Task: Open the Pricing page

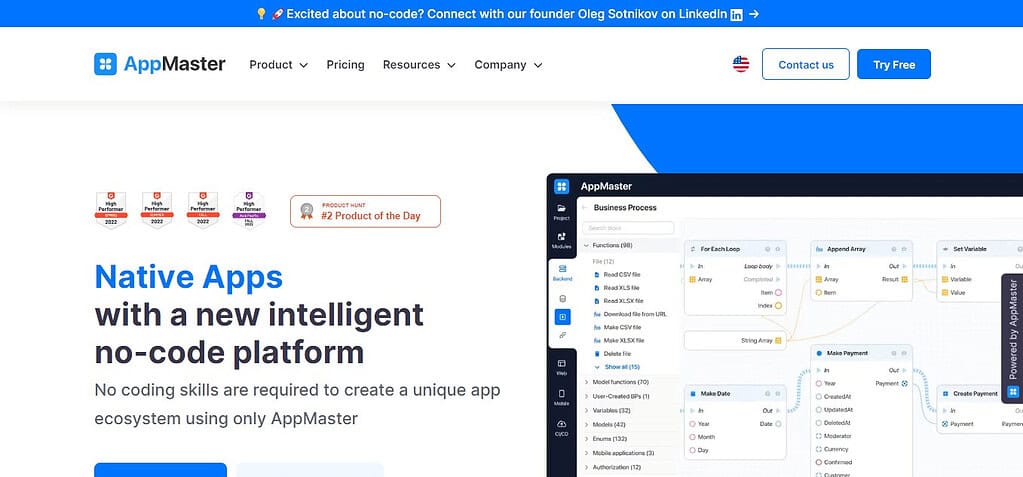Action: tap(345, 65)
